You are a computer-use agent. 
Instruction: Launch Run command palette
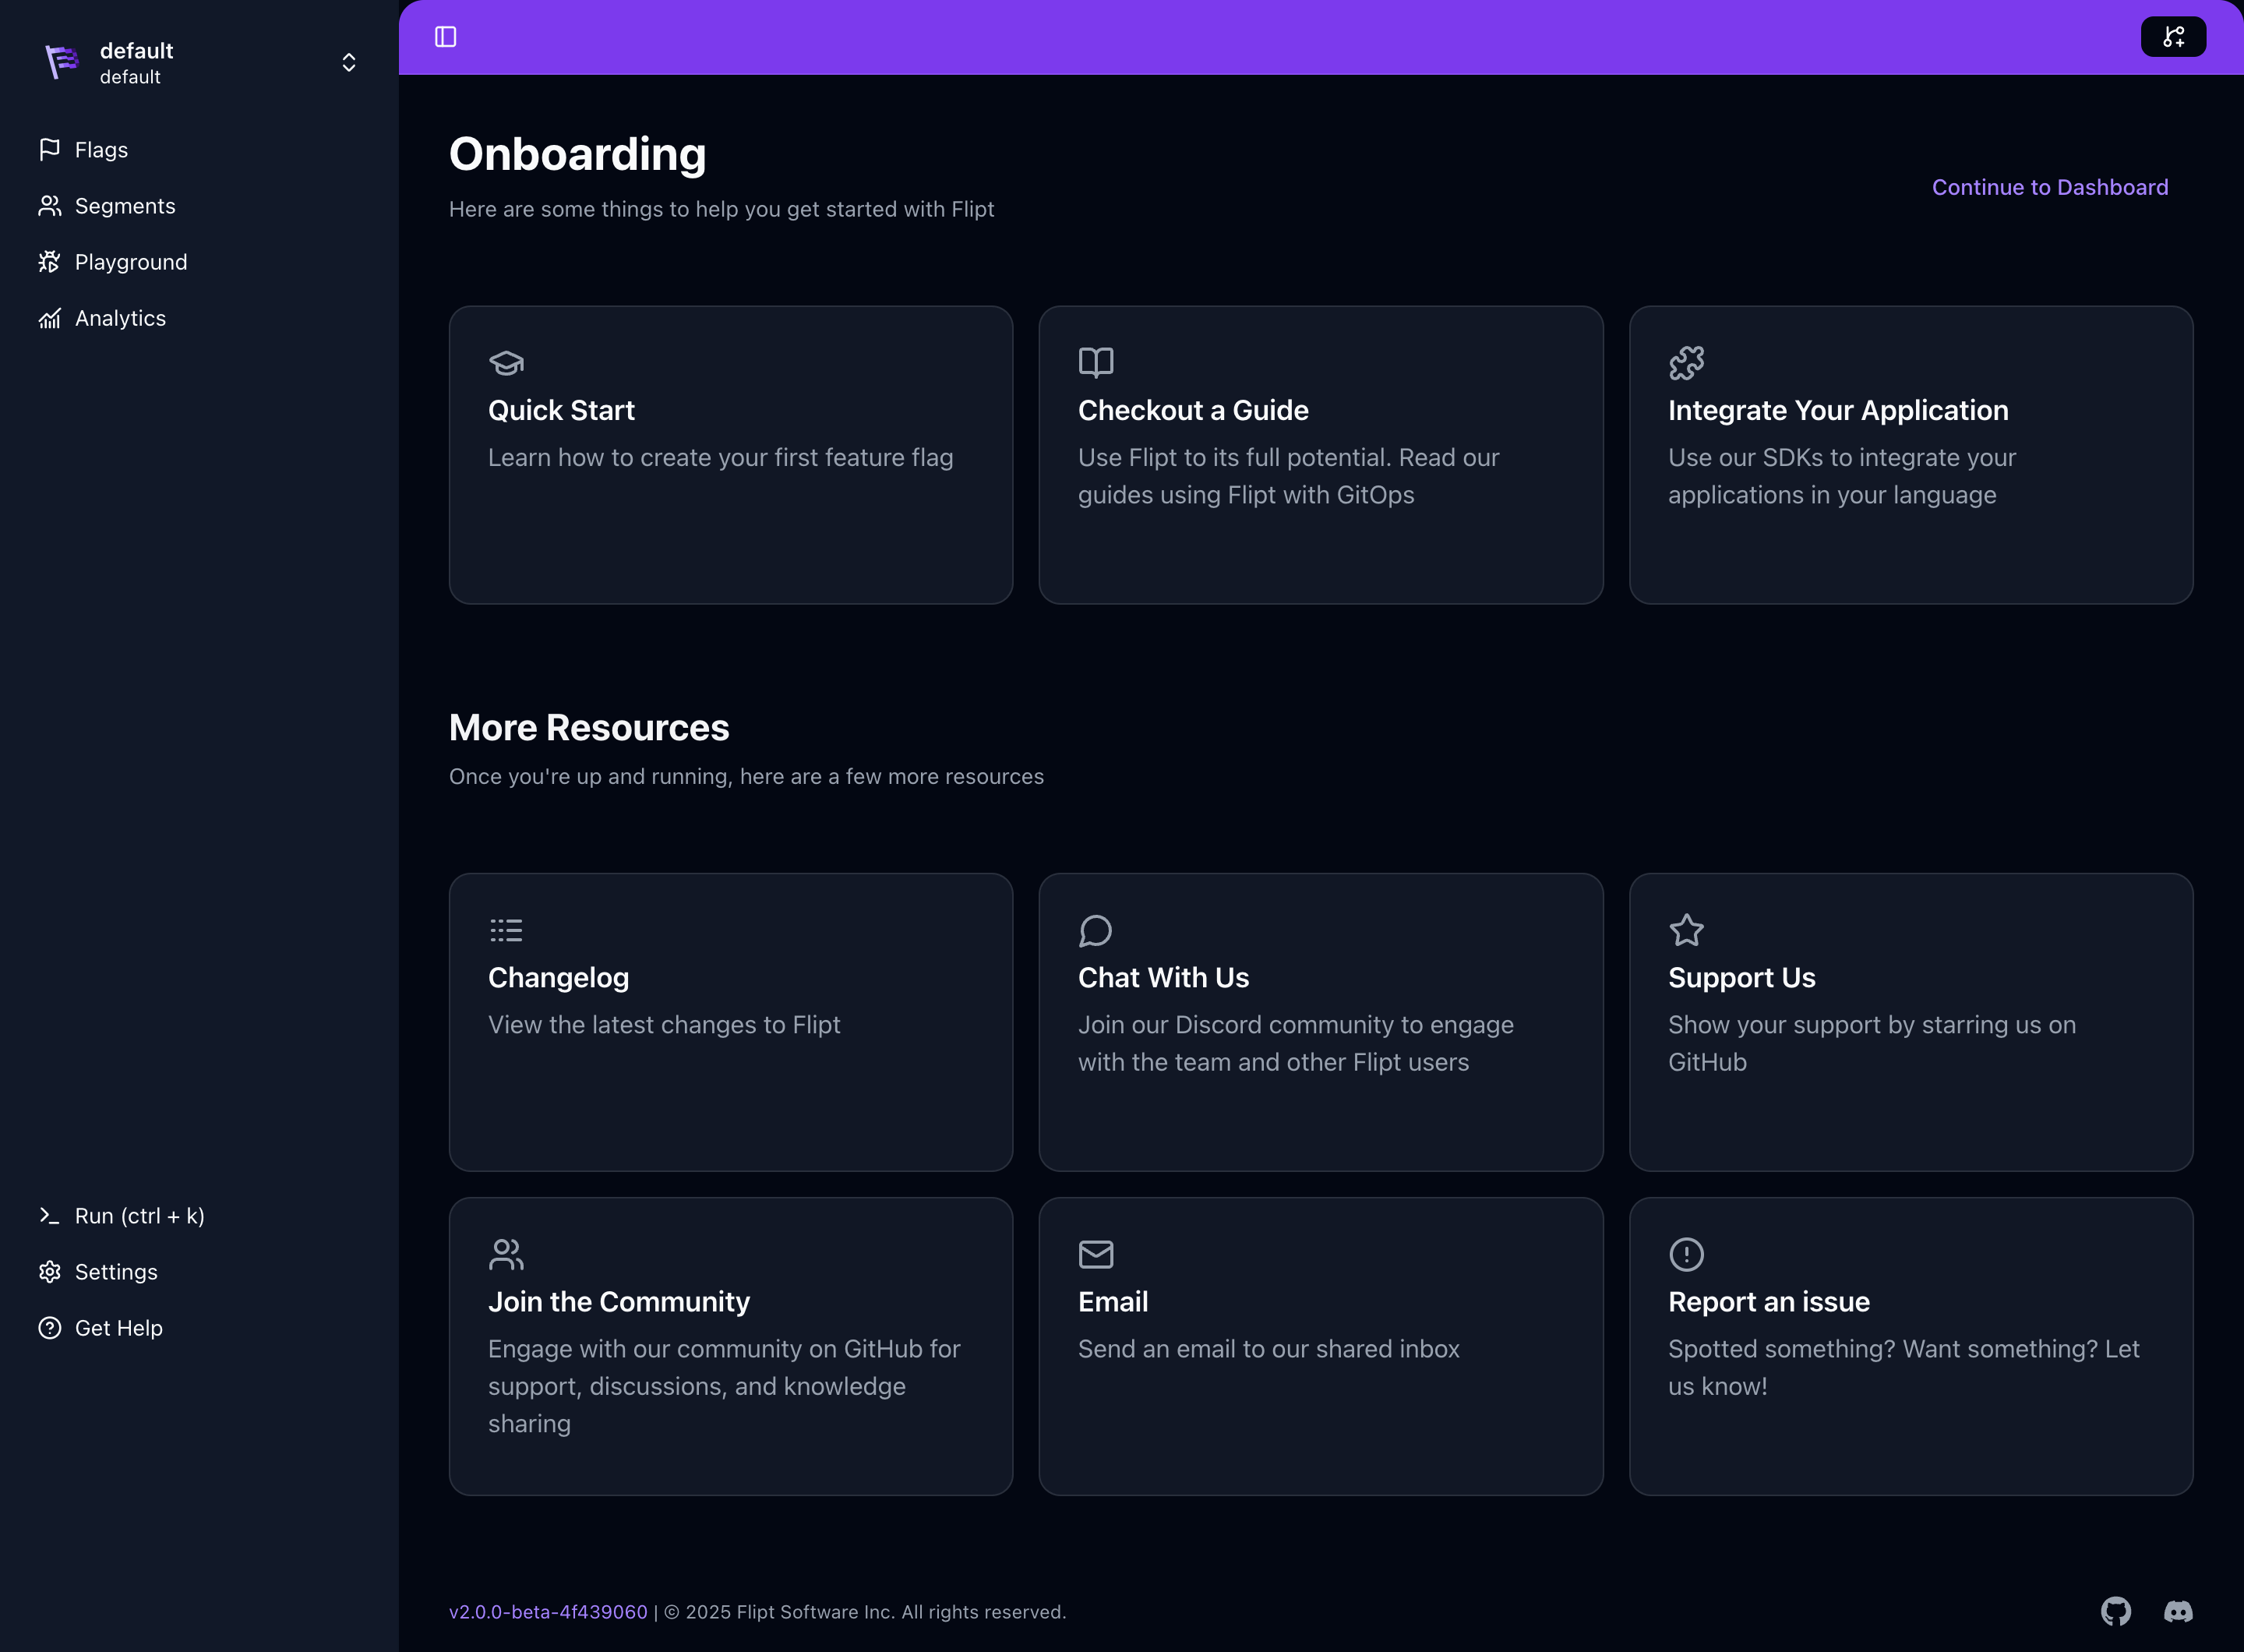[x=139, y=1216]
